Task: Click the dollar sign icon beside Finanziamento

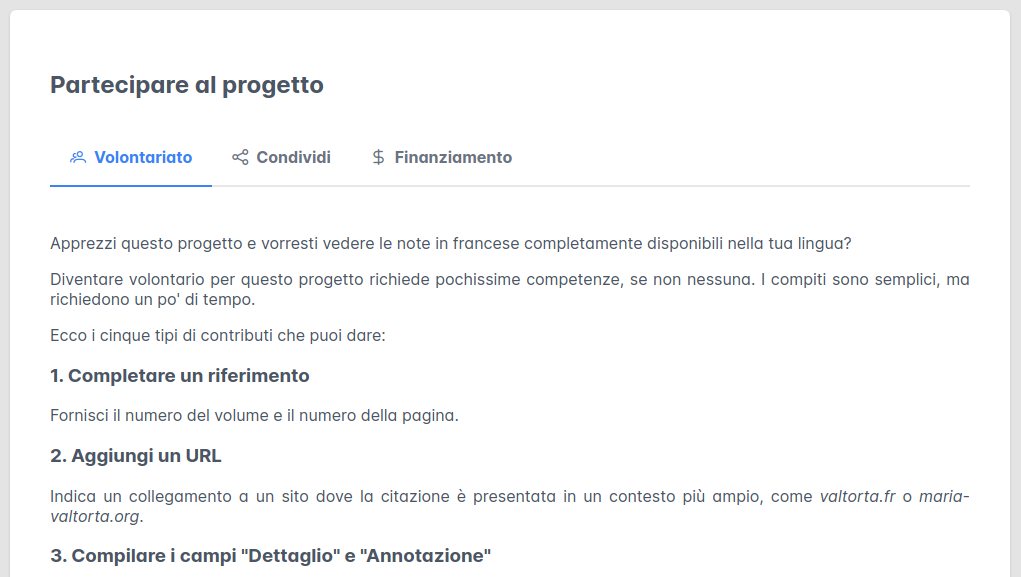Action: (x=378, y=157)
